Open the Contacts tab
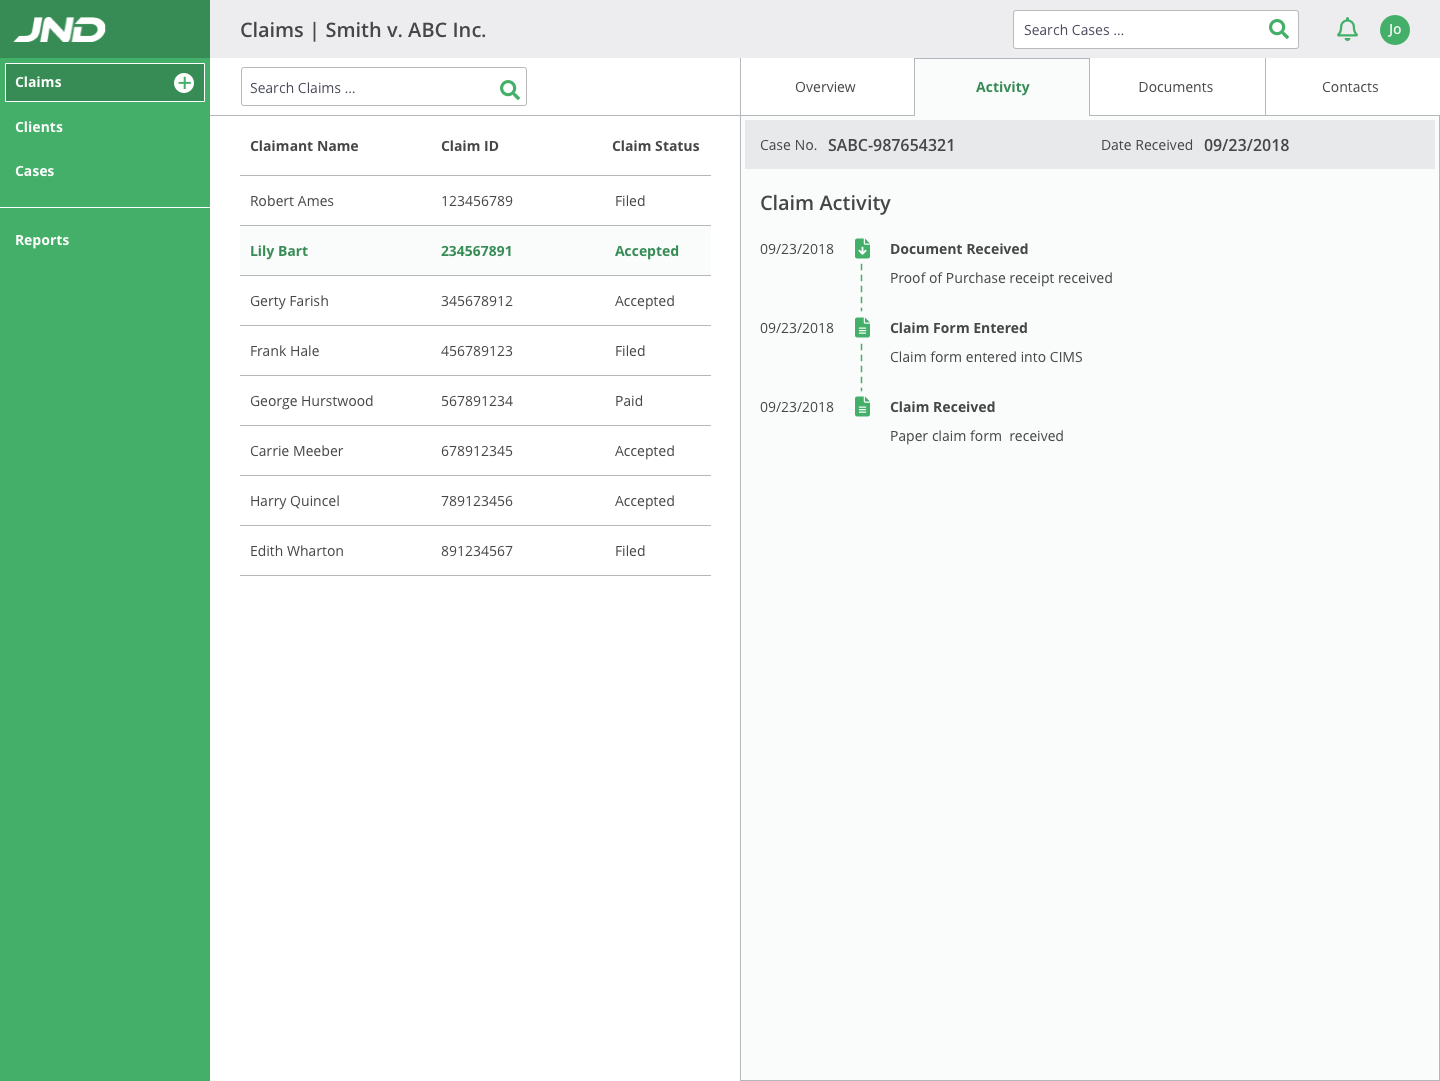The image size is (1440, 1081). coord(1350,87)
